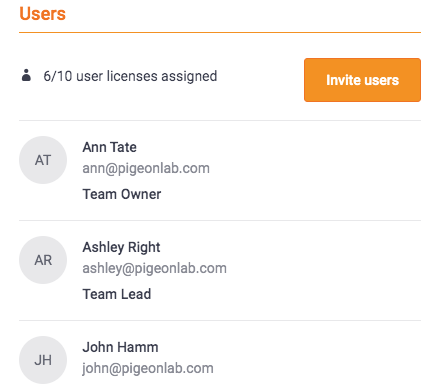Click the email ann@pigeonlab.com
The height and width of the screenshot is (386, 435).
click(146, 169)
